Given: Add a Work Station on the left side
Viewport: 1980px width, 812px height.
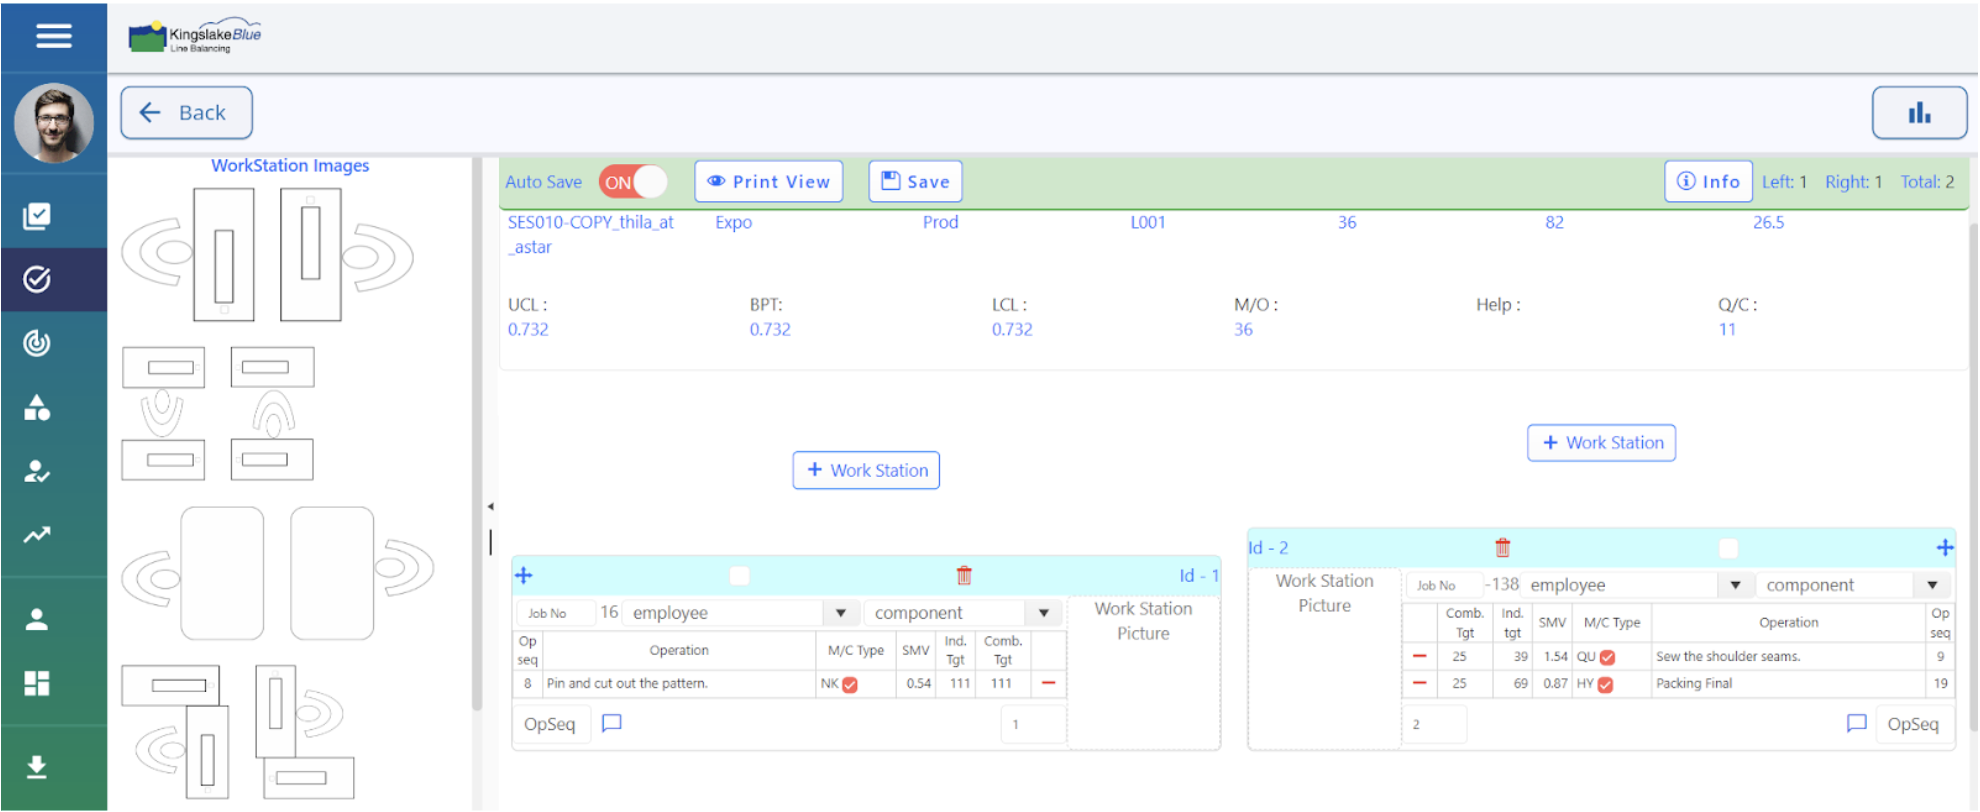Looking at the screenshot, I should pos(866,470).
